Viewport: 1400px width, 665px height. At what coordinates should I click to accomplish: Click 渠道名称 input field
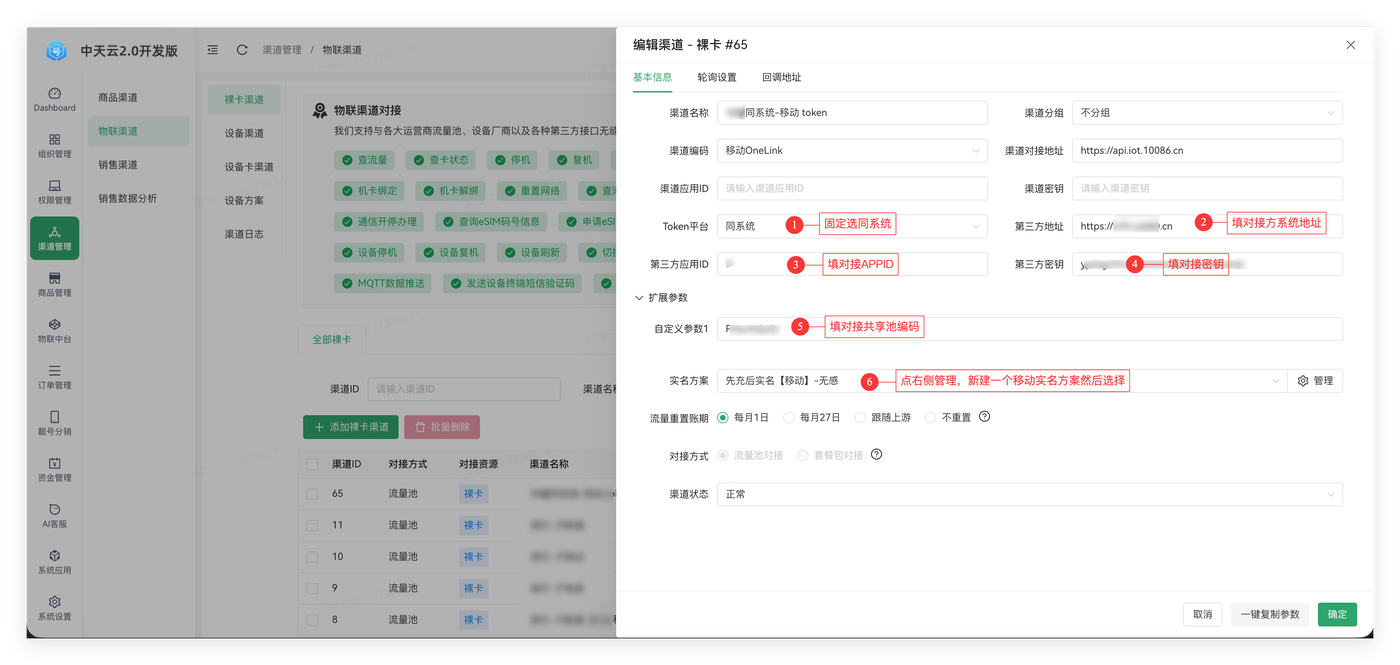tap(852, 113)
